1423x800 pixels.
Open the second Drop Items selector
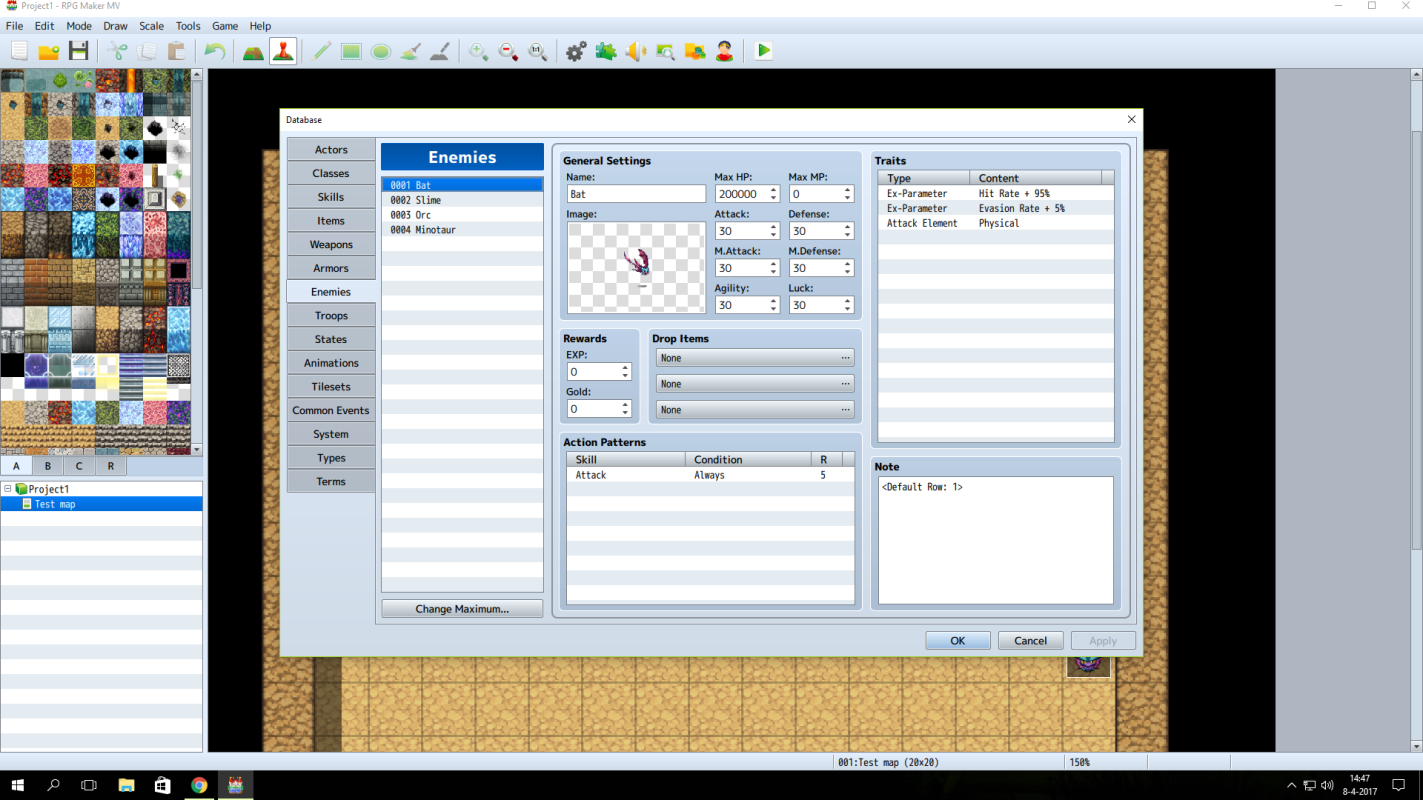click(x=755, y=384)
